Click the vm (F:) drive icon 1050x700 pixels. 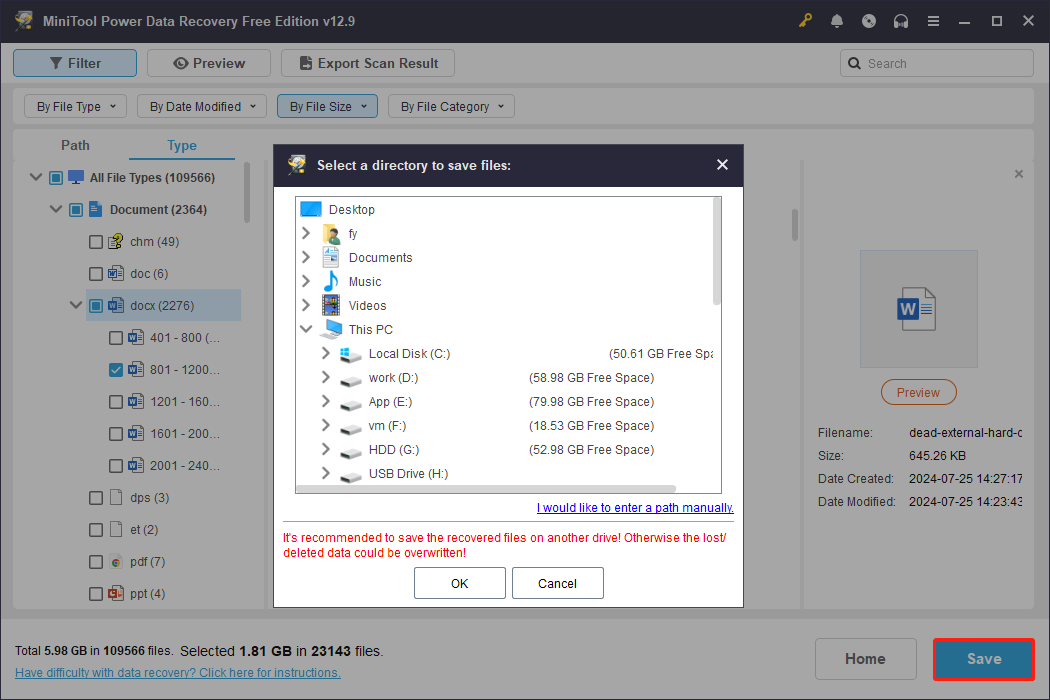tap(350, 429)
